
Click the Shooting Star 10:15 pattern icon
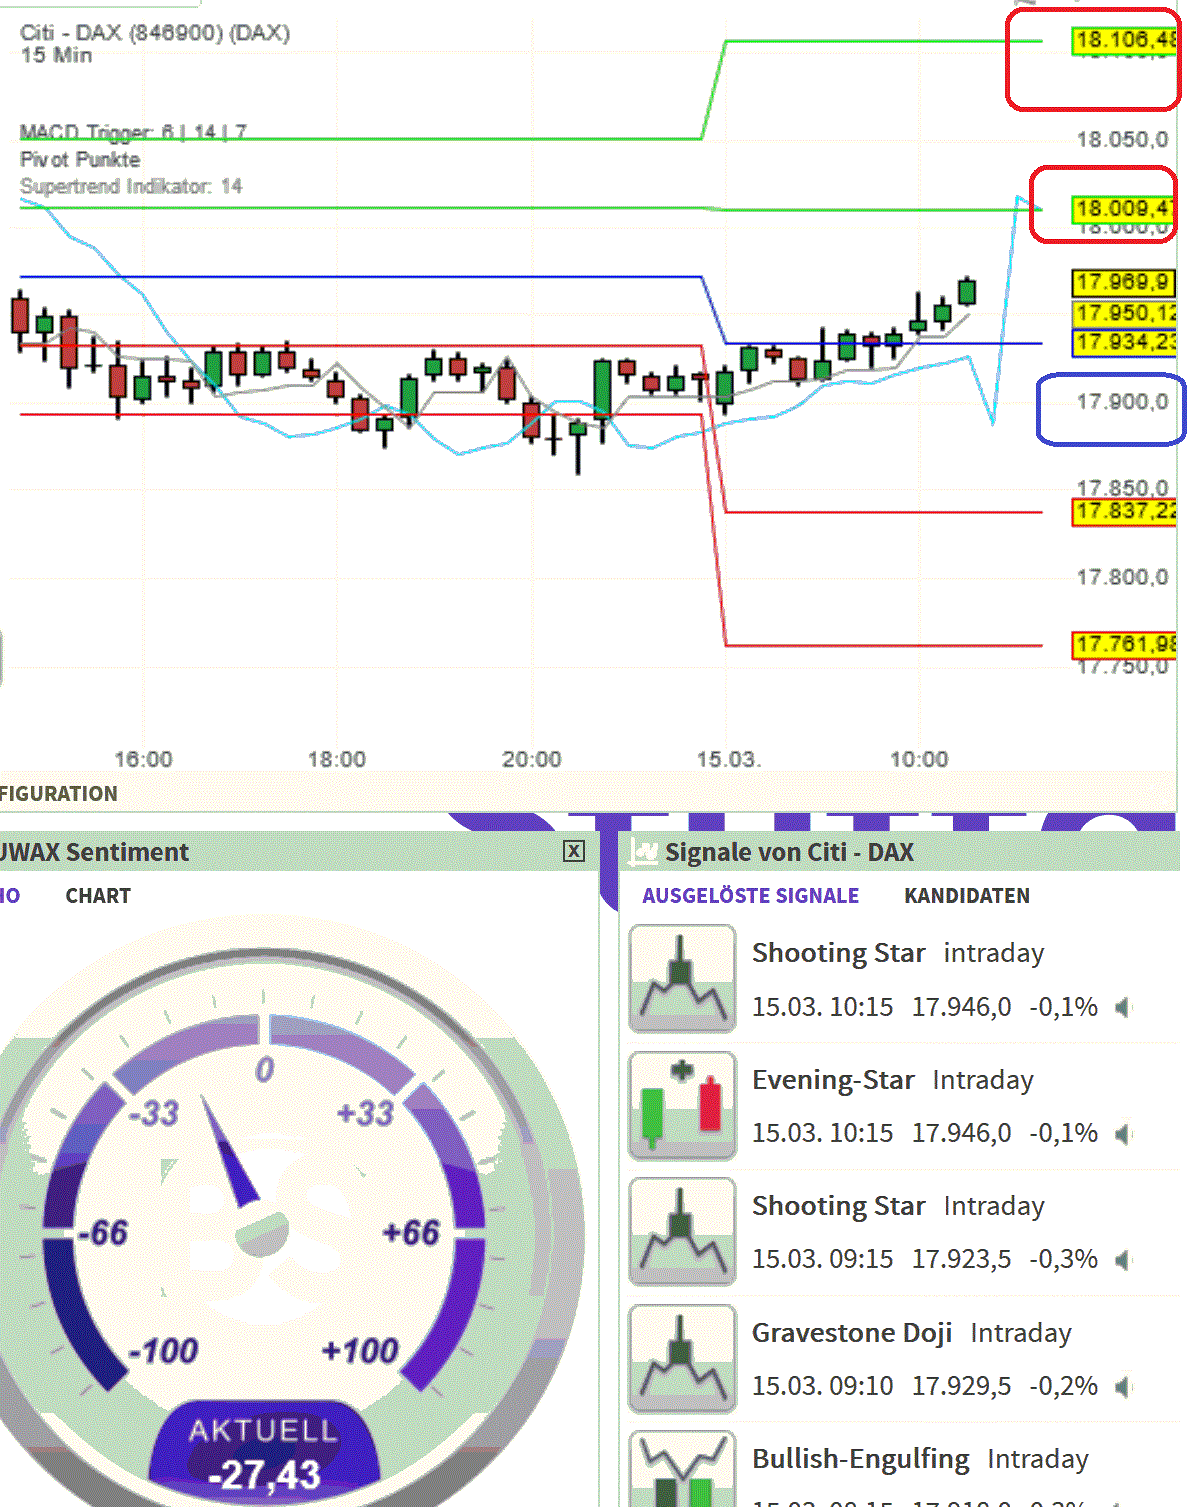click(681, 977)
